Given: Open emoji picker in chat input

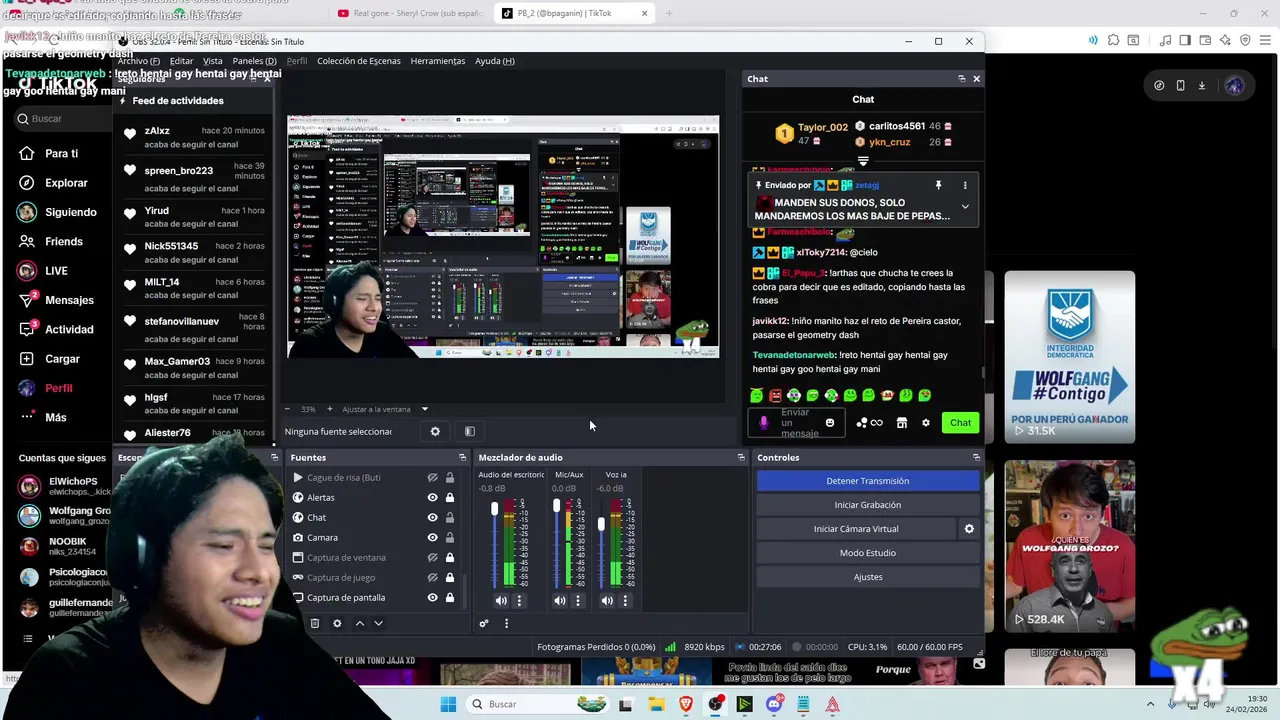Looking at the screenshot, I should point(830,423).
